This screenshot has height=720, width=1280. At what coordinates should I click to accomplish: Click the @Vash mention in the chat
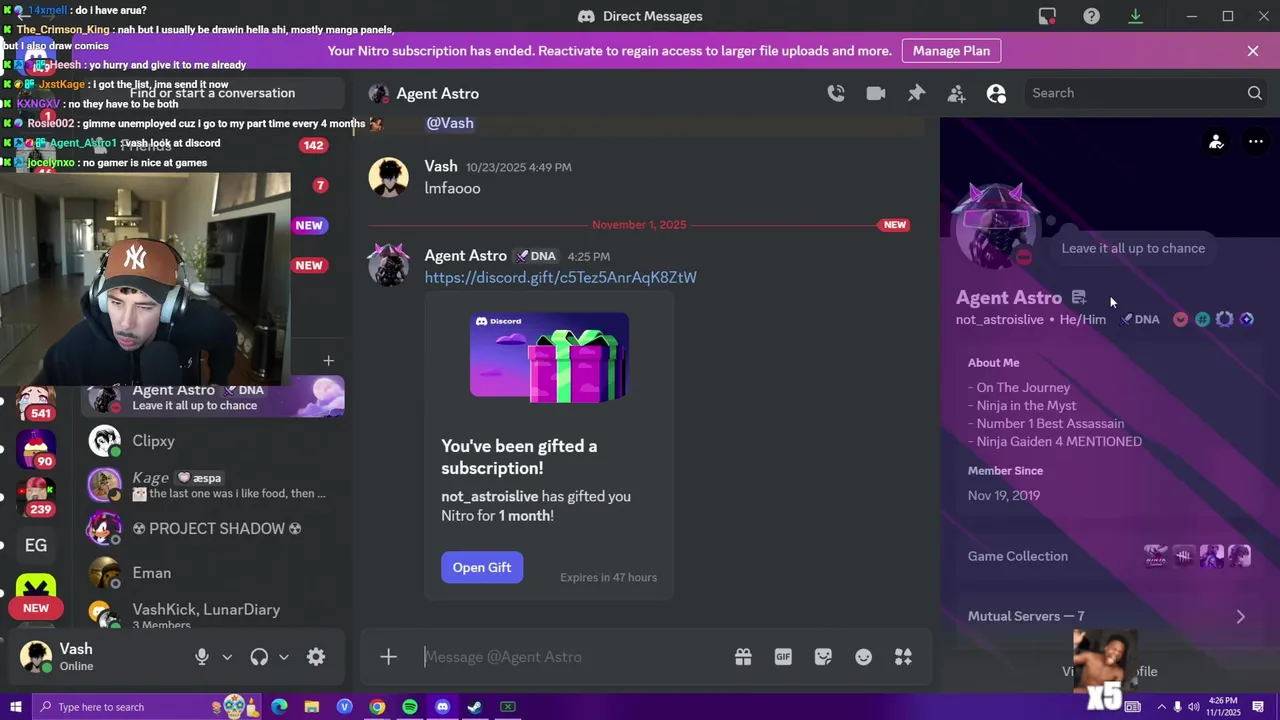pyautogui.click(x=450, y=122)
